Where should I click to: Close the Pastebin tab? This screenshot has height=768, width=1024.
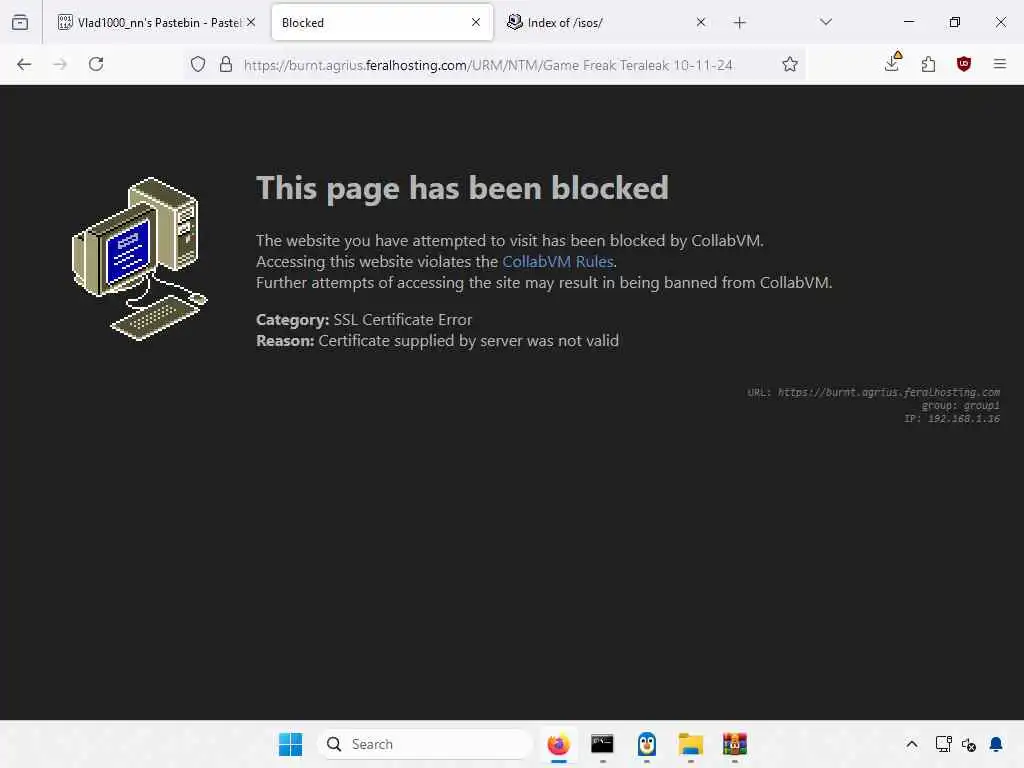[251, 22]
